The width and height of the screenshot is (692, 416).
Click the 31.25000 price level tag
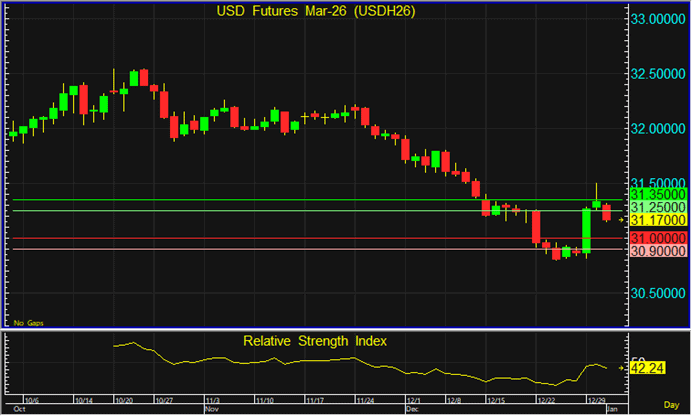656,206
